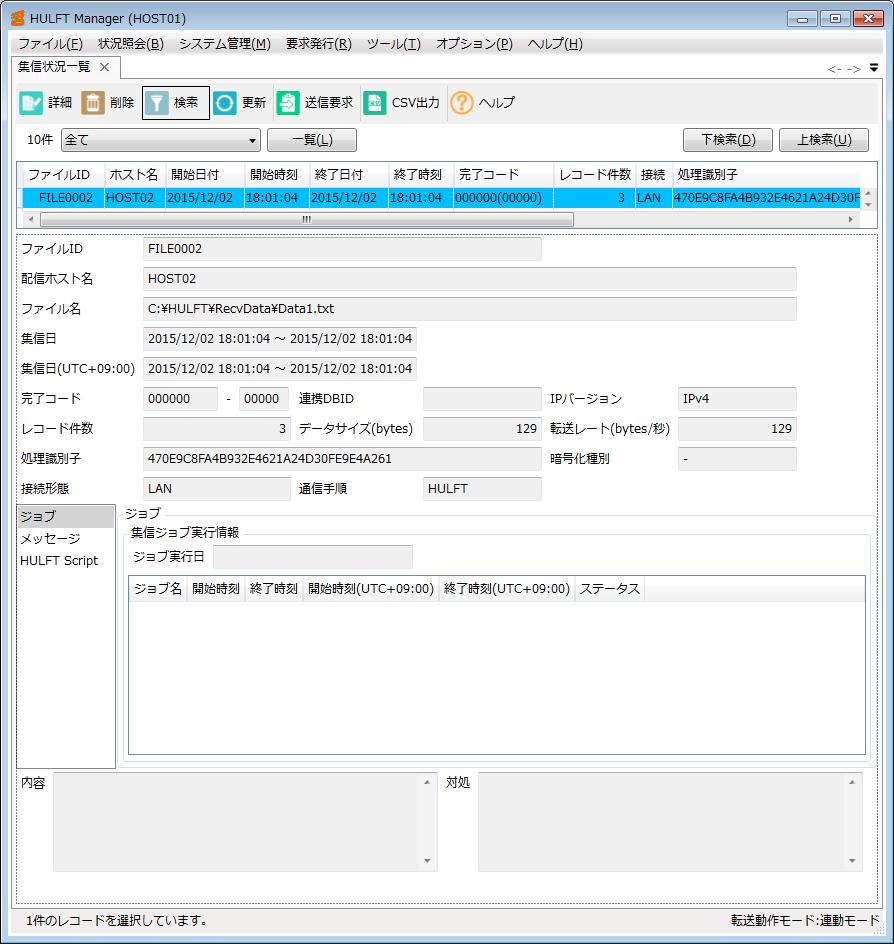The width and height of the screenshot is (894, 944).
Task: Open the ヘルプ(H) menu
Action: (555, 44)
